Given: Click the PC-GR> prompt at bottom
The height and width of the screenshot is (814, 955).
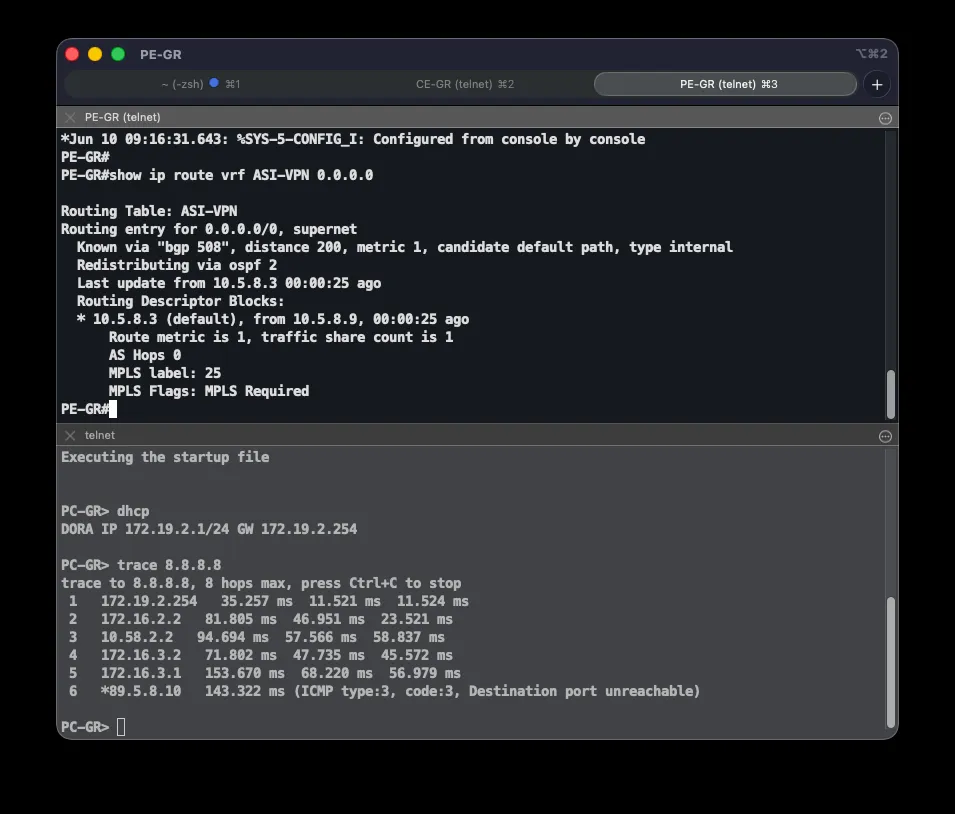Looking at the screenshot, I should 93,727.
